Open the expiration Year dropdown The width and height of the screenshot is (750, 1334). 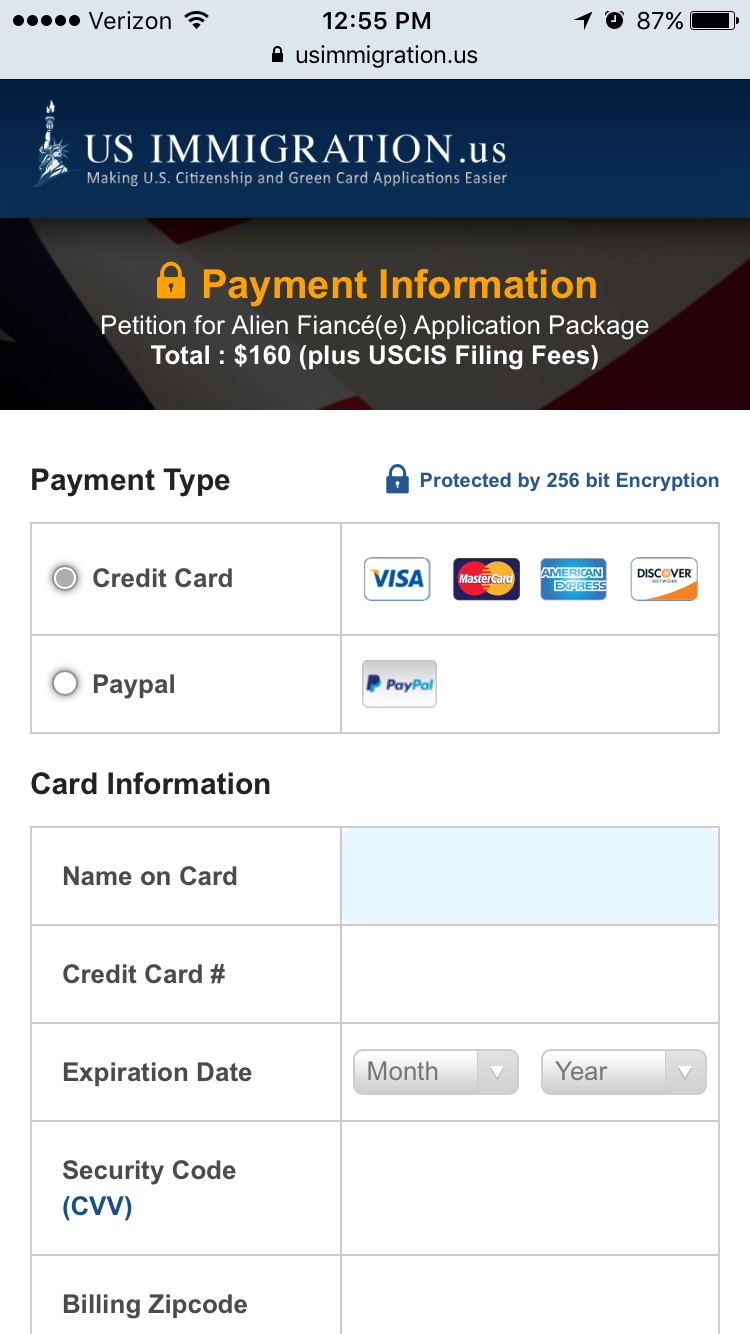(x=624, y=1072)
